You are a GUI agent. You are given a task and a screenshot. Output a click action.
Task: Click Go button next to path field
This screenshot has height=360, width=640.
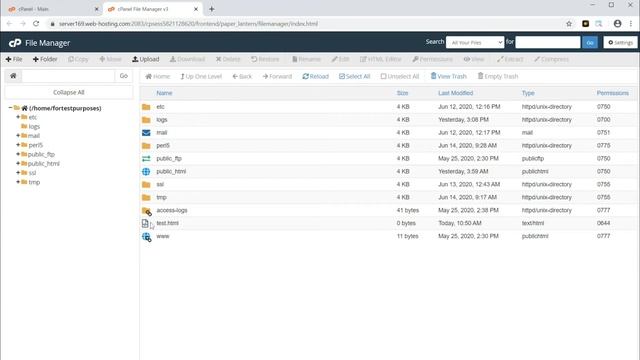(124, 76)
